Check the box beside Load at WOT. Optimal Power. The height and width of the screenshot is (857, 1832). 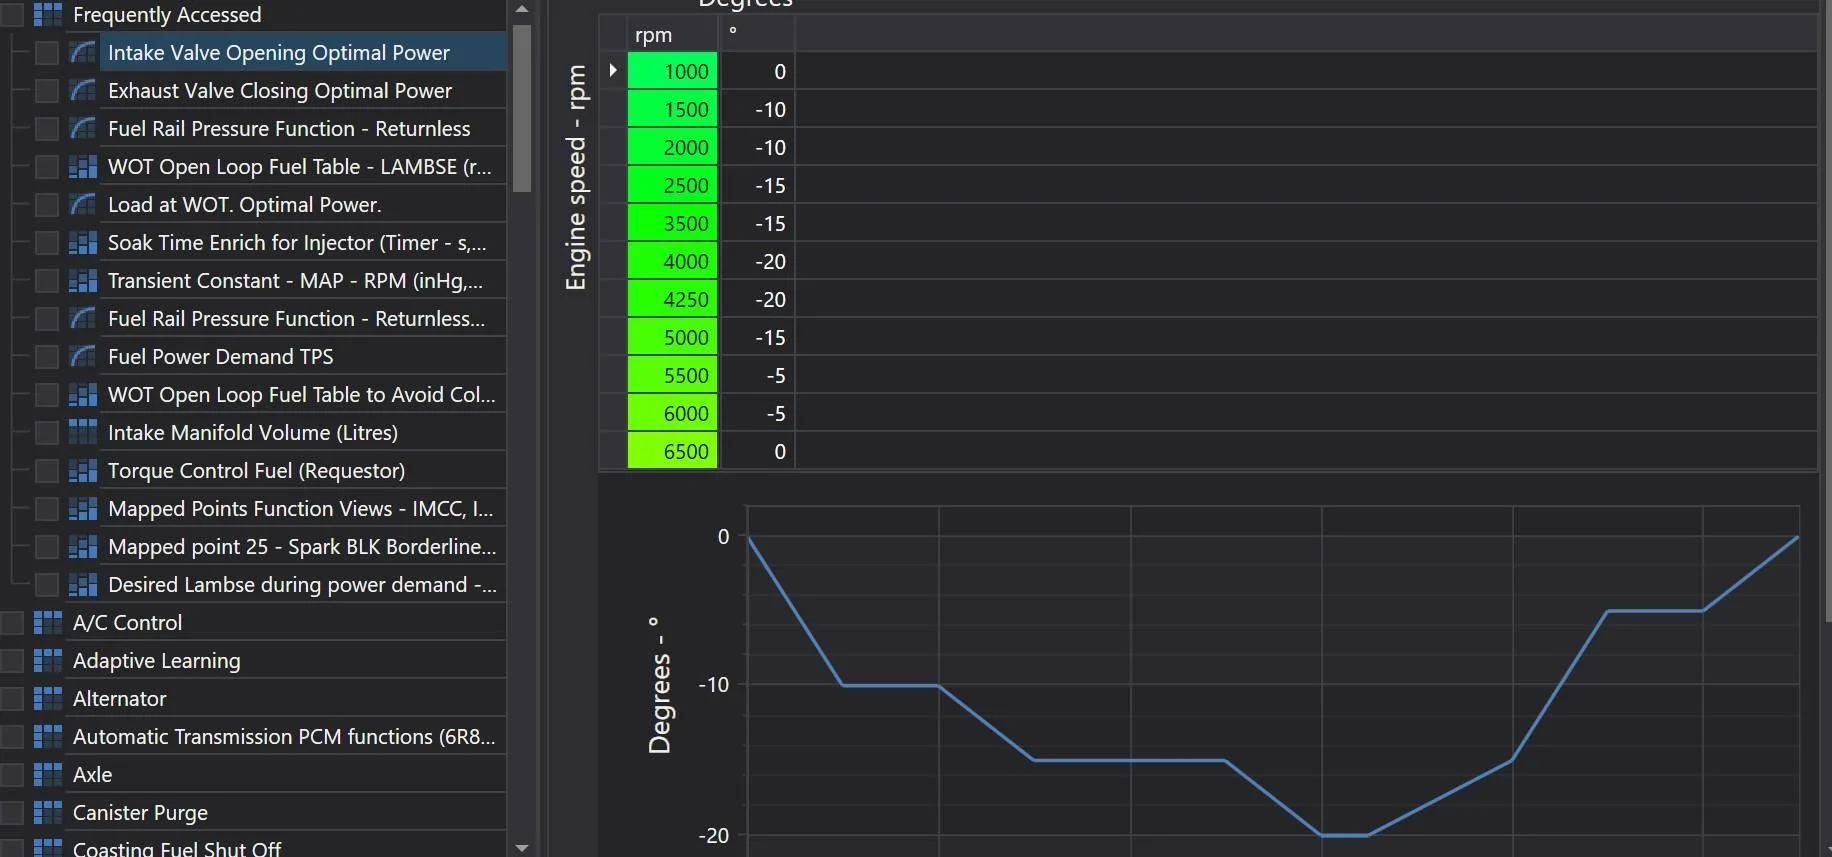click(x=47, y=204)
